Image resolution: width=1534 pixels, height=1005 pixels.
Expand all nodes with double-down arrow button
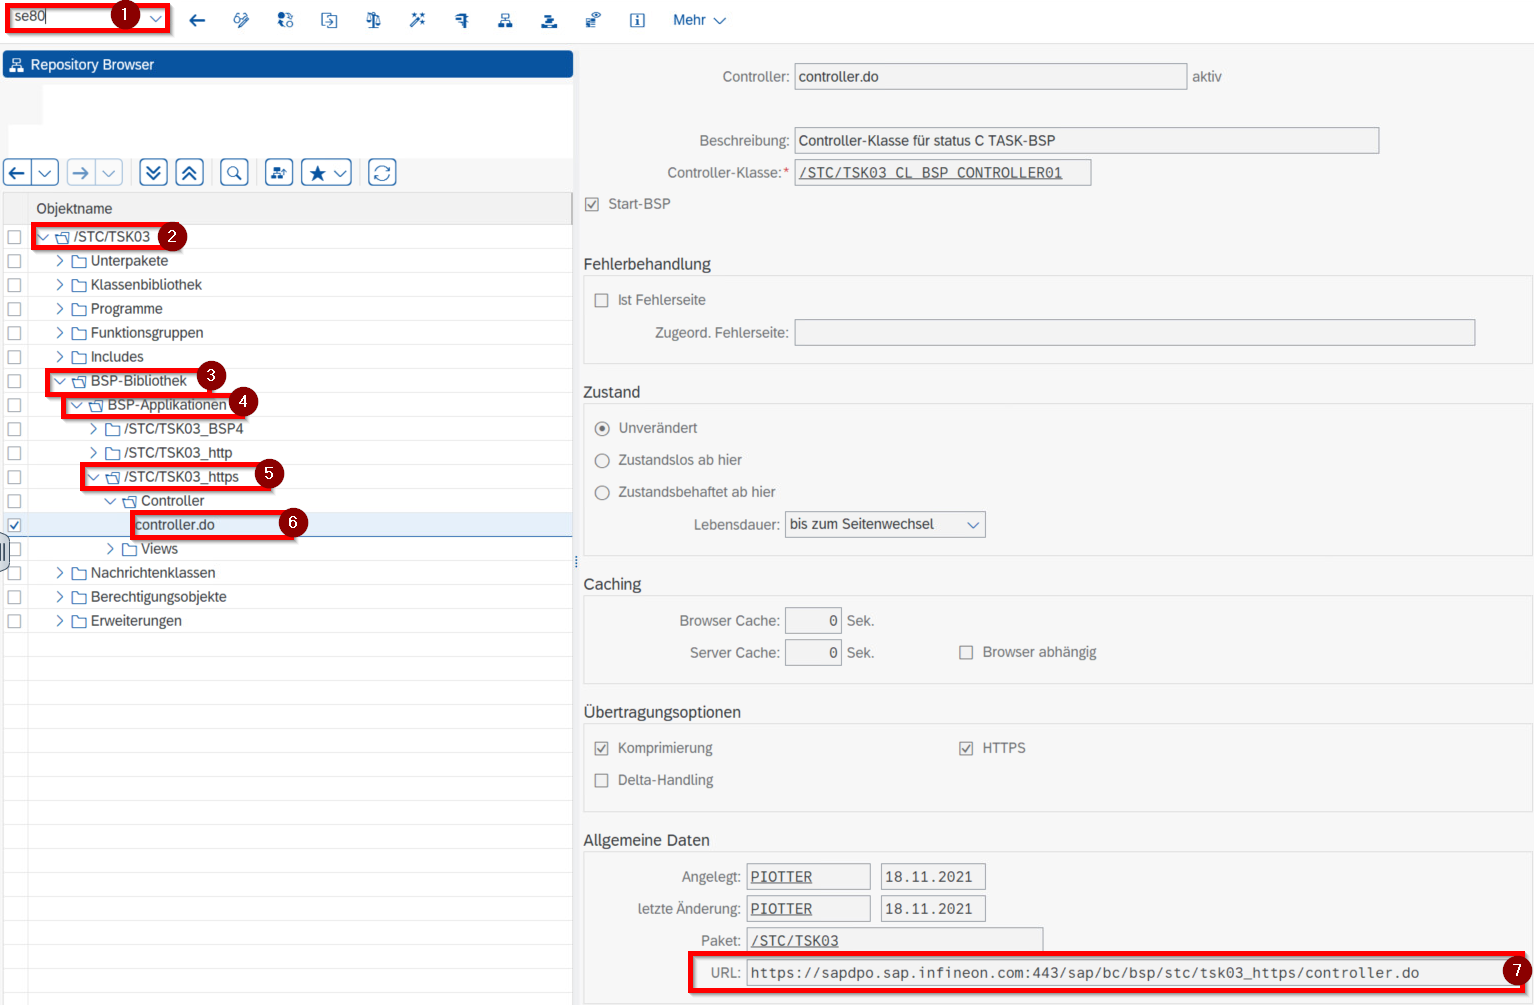[x=153, y=173]
